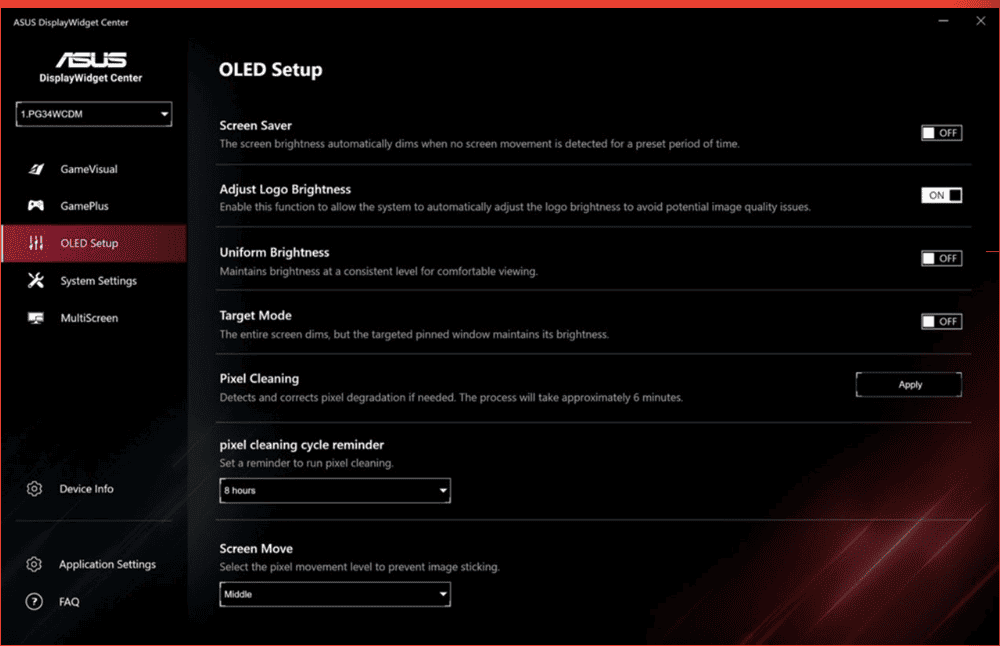This screenshot has width=1000, height=646.
Task: Open System Settings via the wrench icon
Action: click(37, 281)
